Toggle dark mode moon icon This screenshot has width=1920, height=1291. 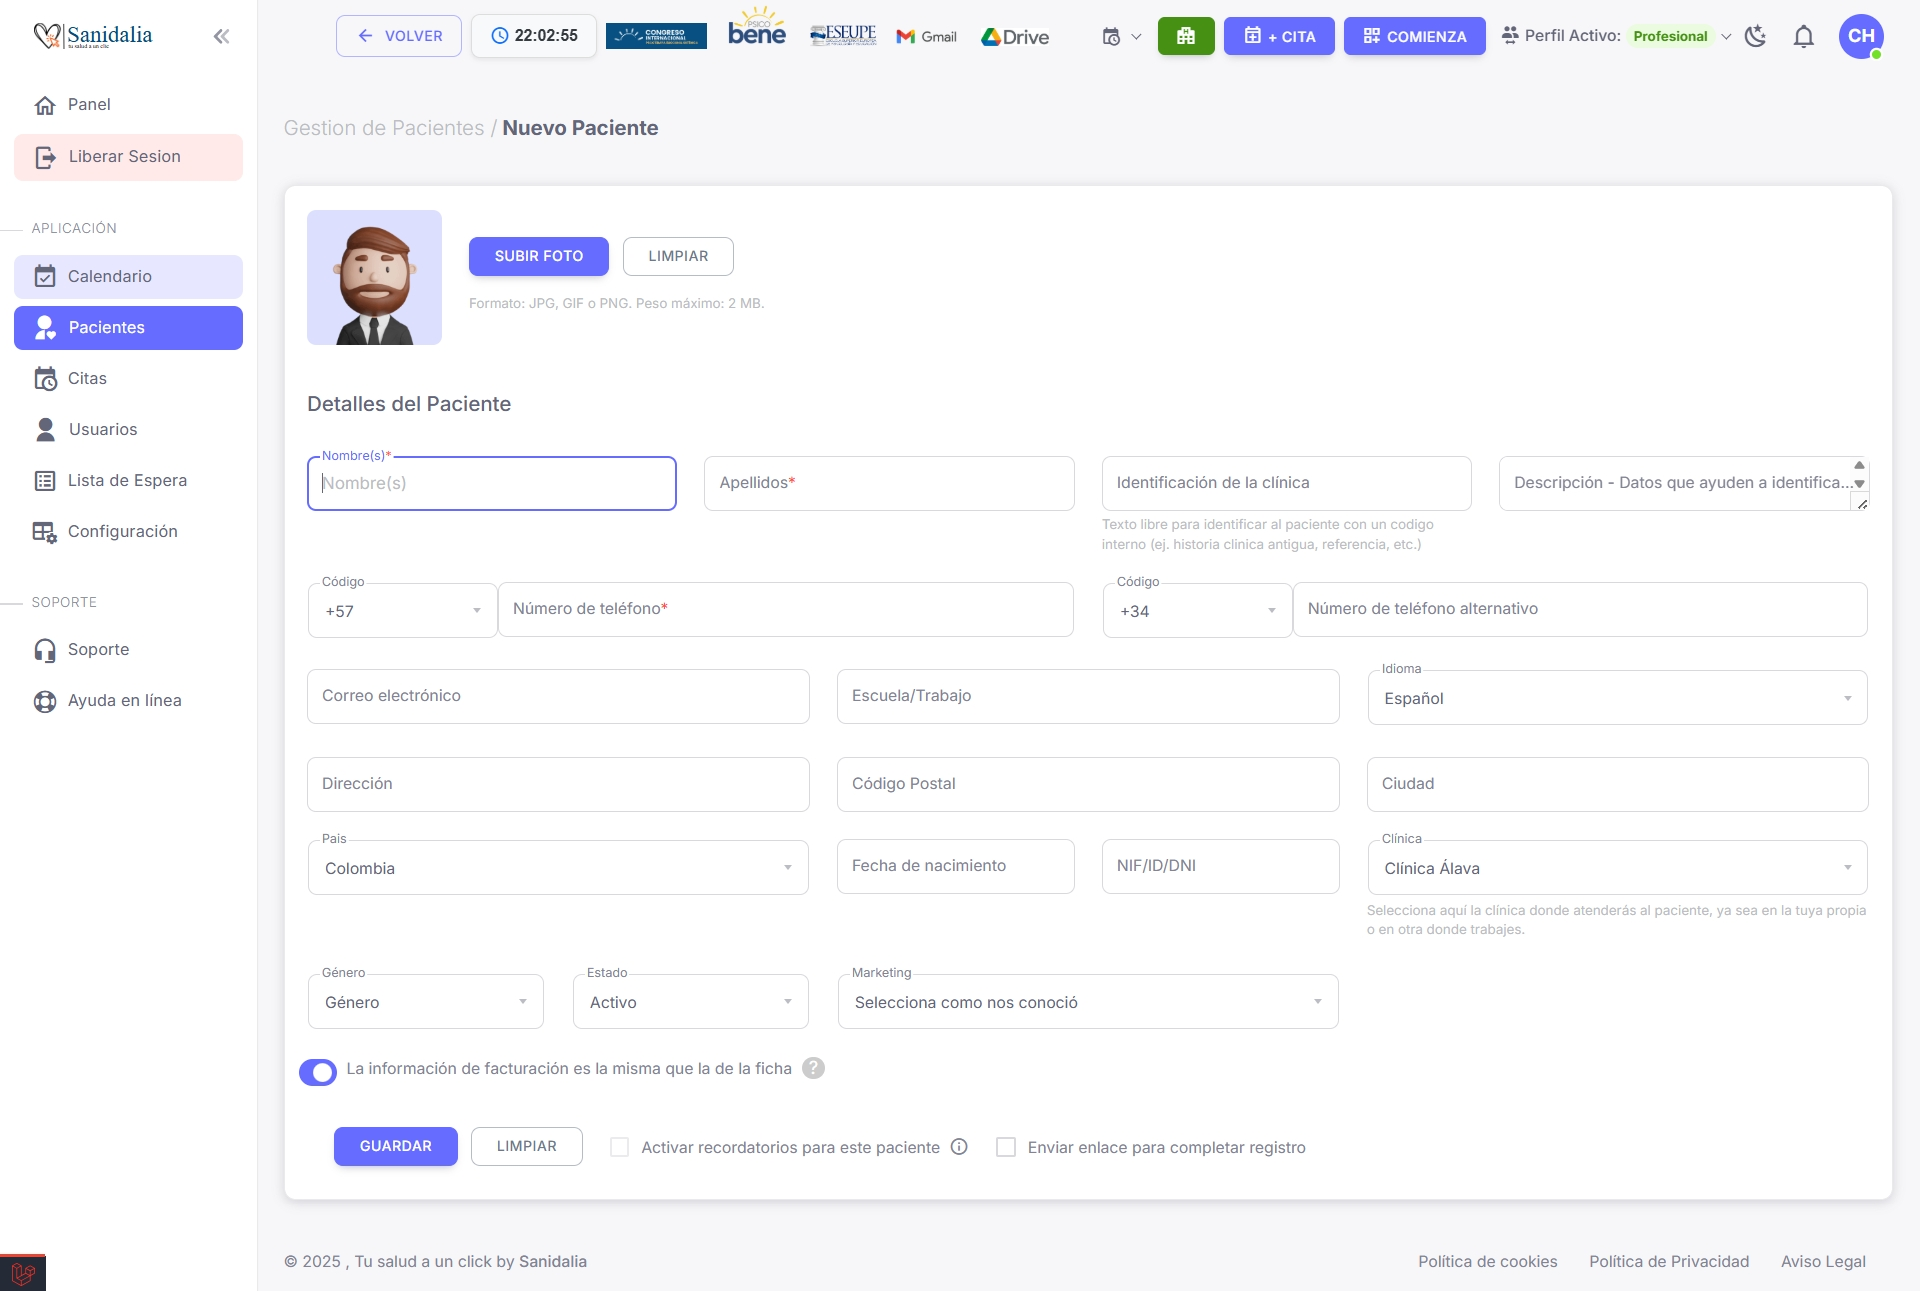(x=1755, y=37)
